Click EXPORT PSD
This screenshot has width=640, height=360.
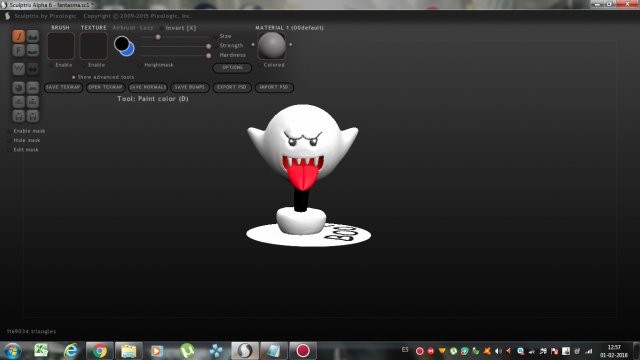[x=232, y=87]
